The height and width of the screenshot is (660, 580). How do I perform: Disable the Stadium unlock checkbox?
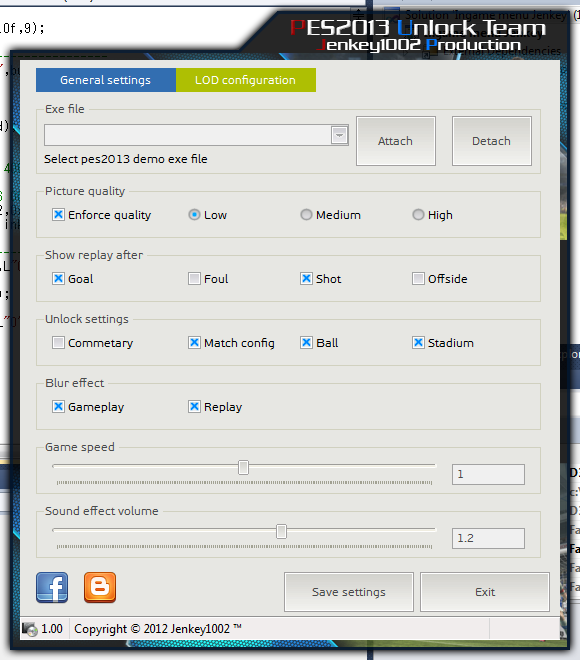[x=418, y=343]
